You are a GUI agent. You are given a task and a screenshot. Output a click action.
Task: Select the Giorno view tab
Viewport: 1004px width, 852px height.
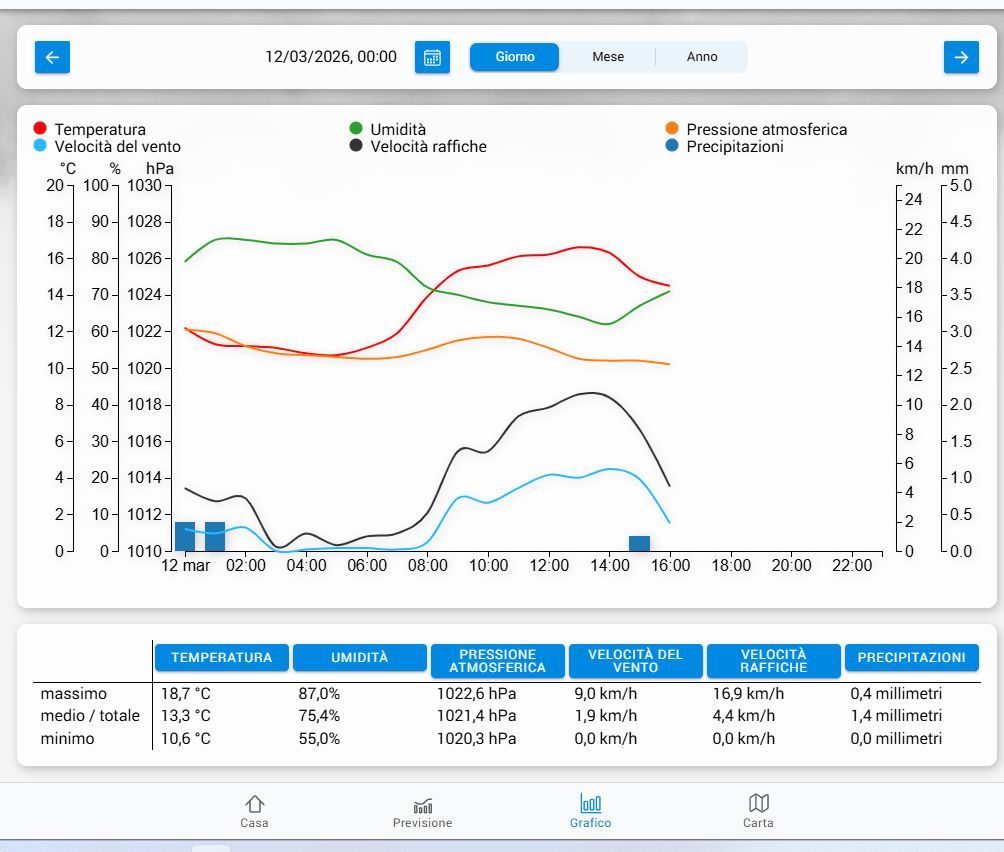coord(515,57)
